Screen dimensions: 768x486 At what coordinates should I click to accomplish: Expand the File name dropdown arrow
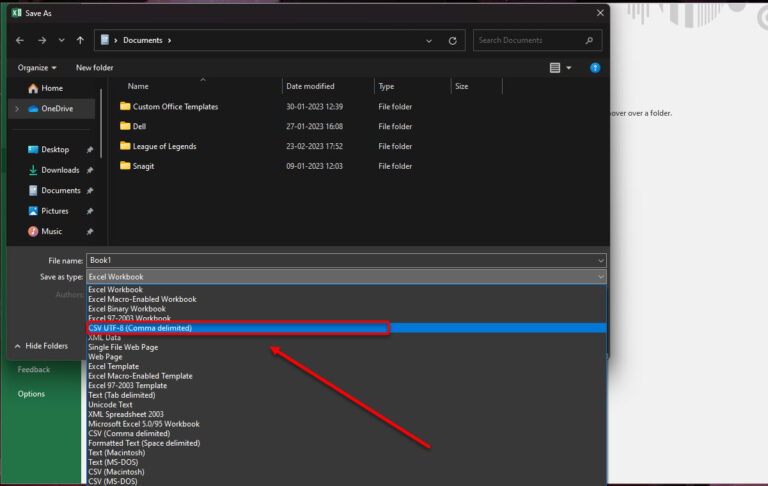click(601, 261)
